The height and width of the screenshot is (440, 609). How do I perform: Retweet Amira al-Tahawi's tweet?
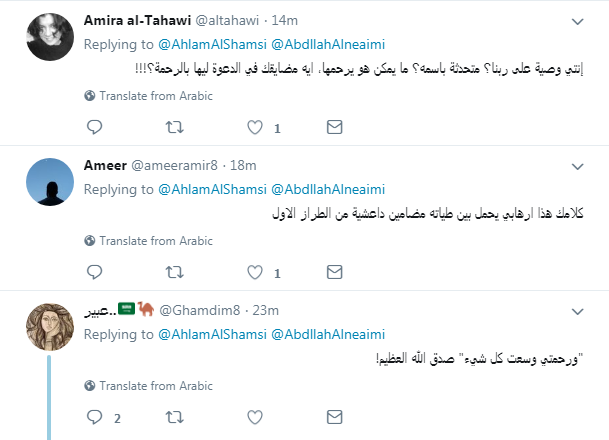[x=174, y=127]
